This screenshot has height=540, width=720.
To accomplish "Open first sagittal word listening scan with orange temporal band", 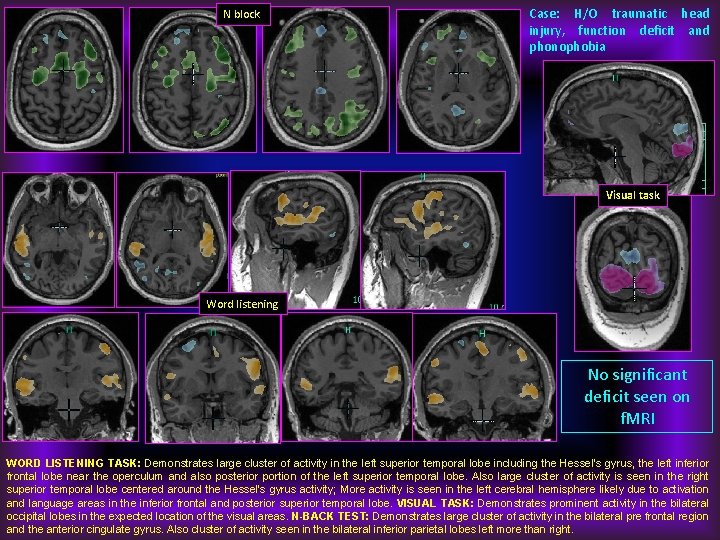I will coord(295,240).
